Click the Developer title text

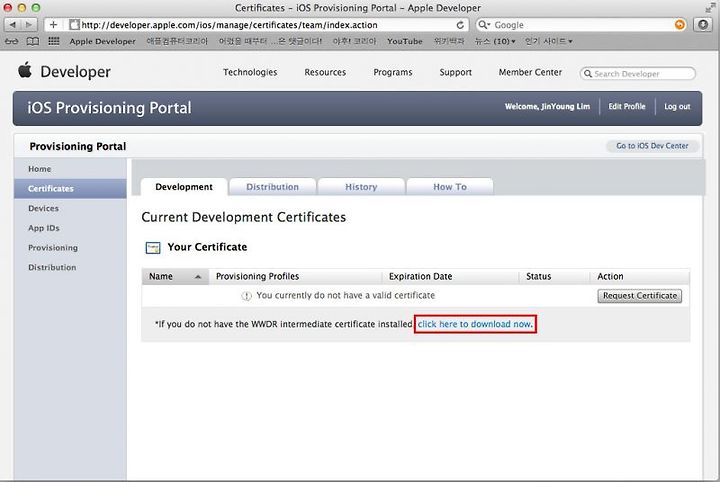(75, 72)
